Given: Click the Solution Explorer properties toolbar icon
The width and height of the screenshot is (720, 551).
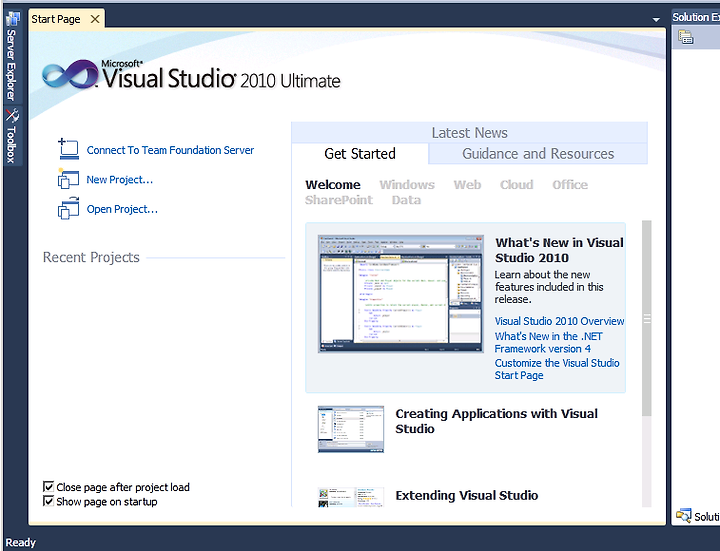Looking at the screenshot, I should pyautogui.click(x=686, y=37).
